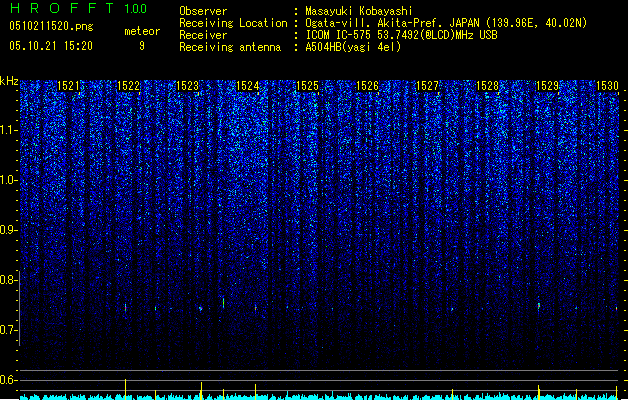The image size is (629, 400).
Task: Click the 1526 time marker
Action: pyautogui.click(x=367, y=86)
